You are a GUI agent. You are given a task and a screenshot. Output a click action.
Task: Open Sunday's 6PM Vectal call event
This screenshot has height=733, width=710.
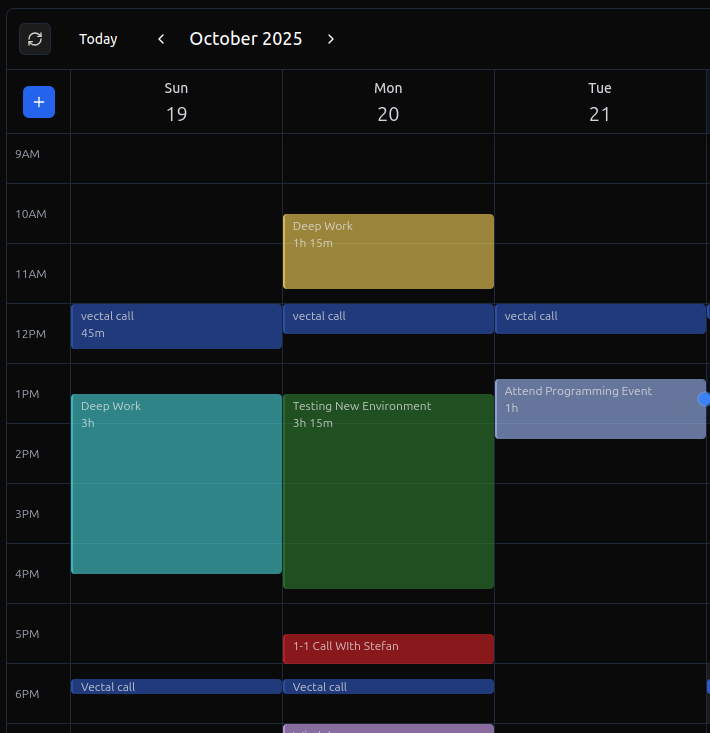(x=176, y=687)
